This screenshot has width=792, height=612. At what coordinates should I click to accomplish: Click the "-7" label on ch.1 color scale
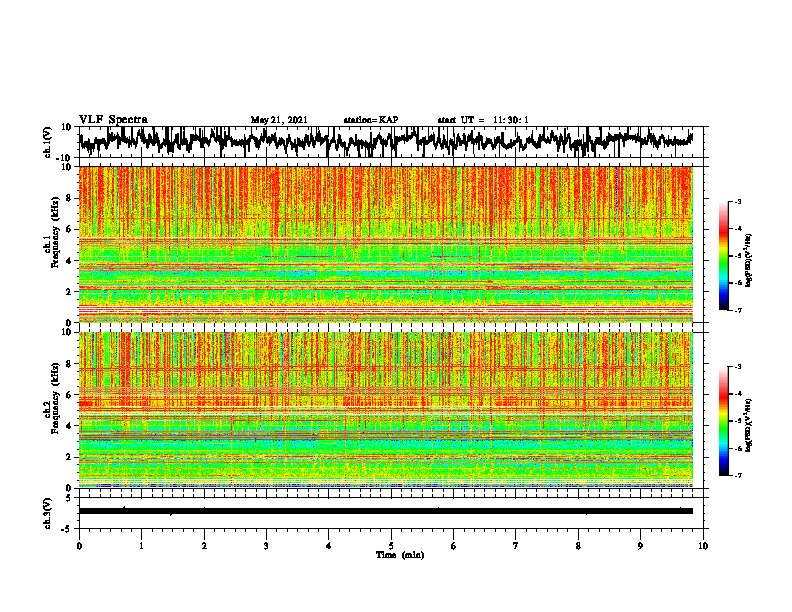pos(738,310)
